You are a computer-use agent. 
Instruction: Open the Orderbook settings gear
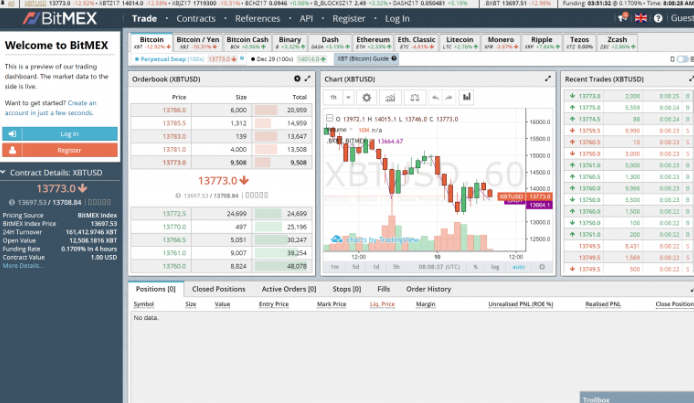click(297, 79)
